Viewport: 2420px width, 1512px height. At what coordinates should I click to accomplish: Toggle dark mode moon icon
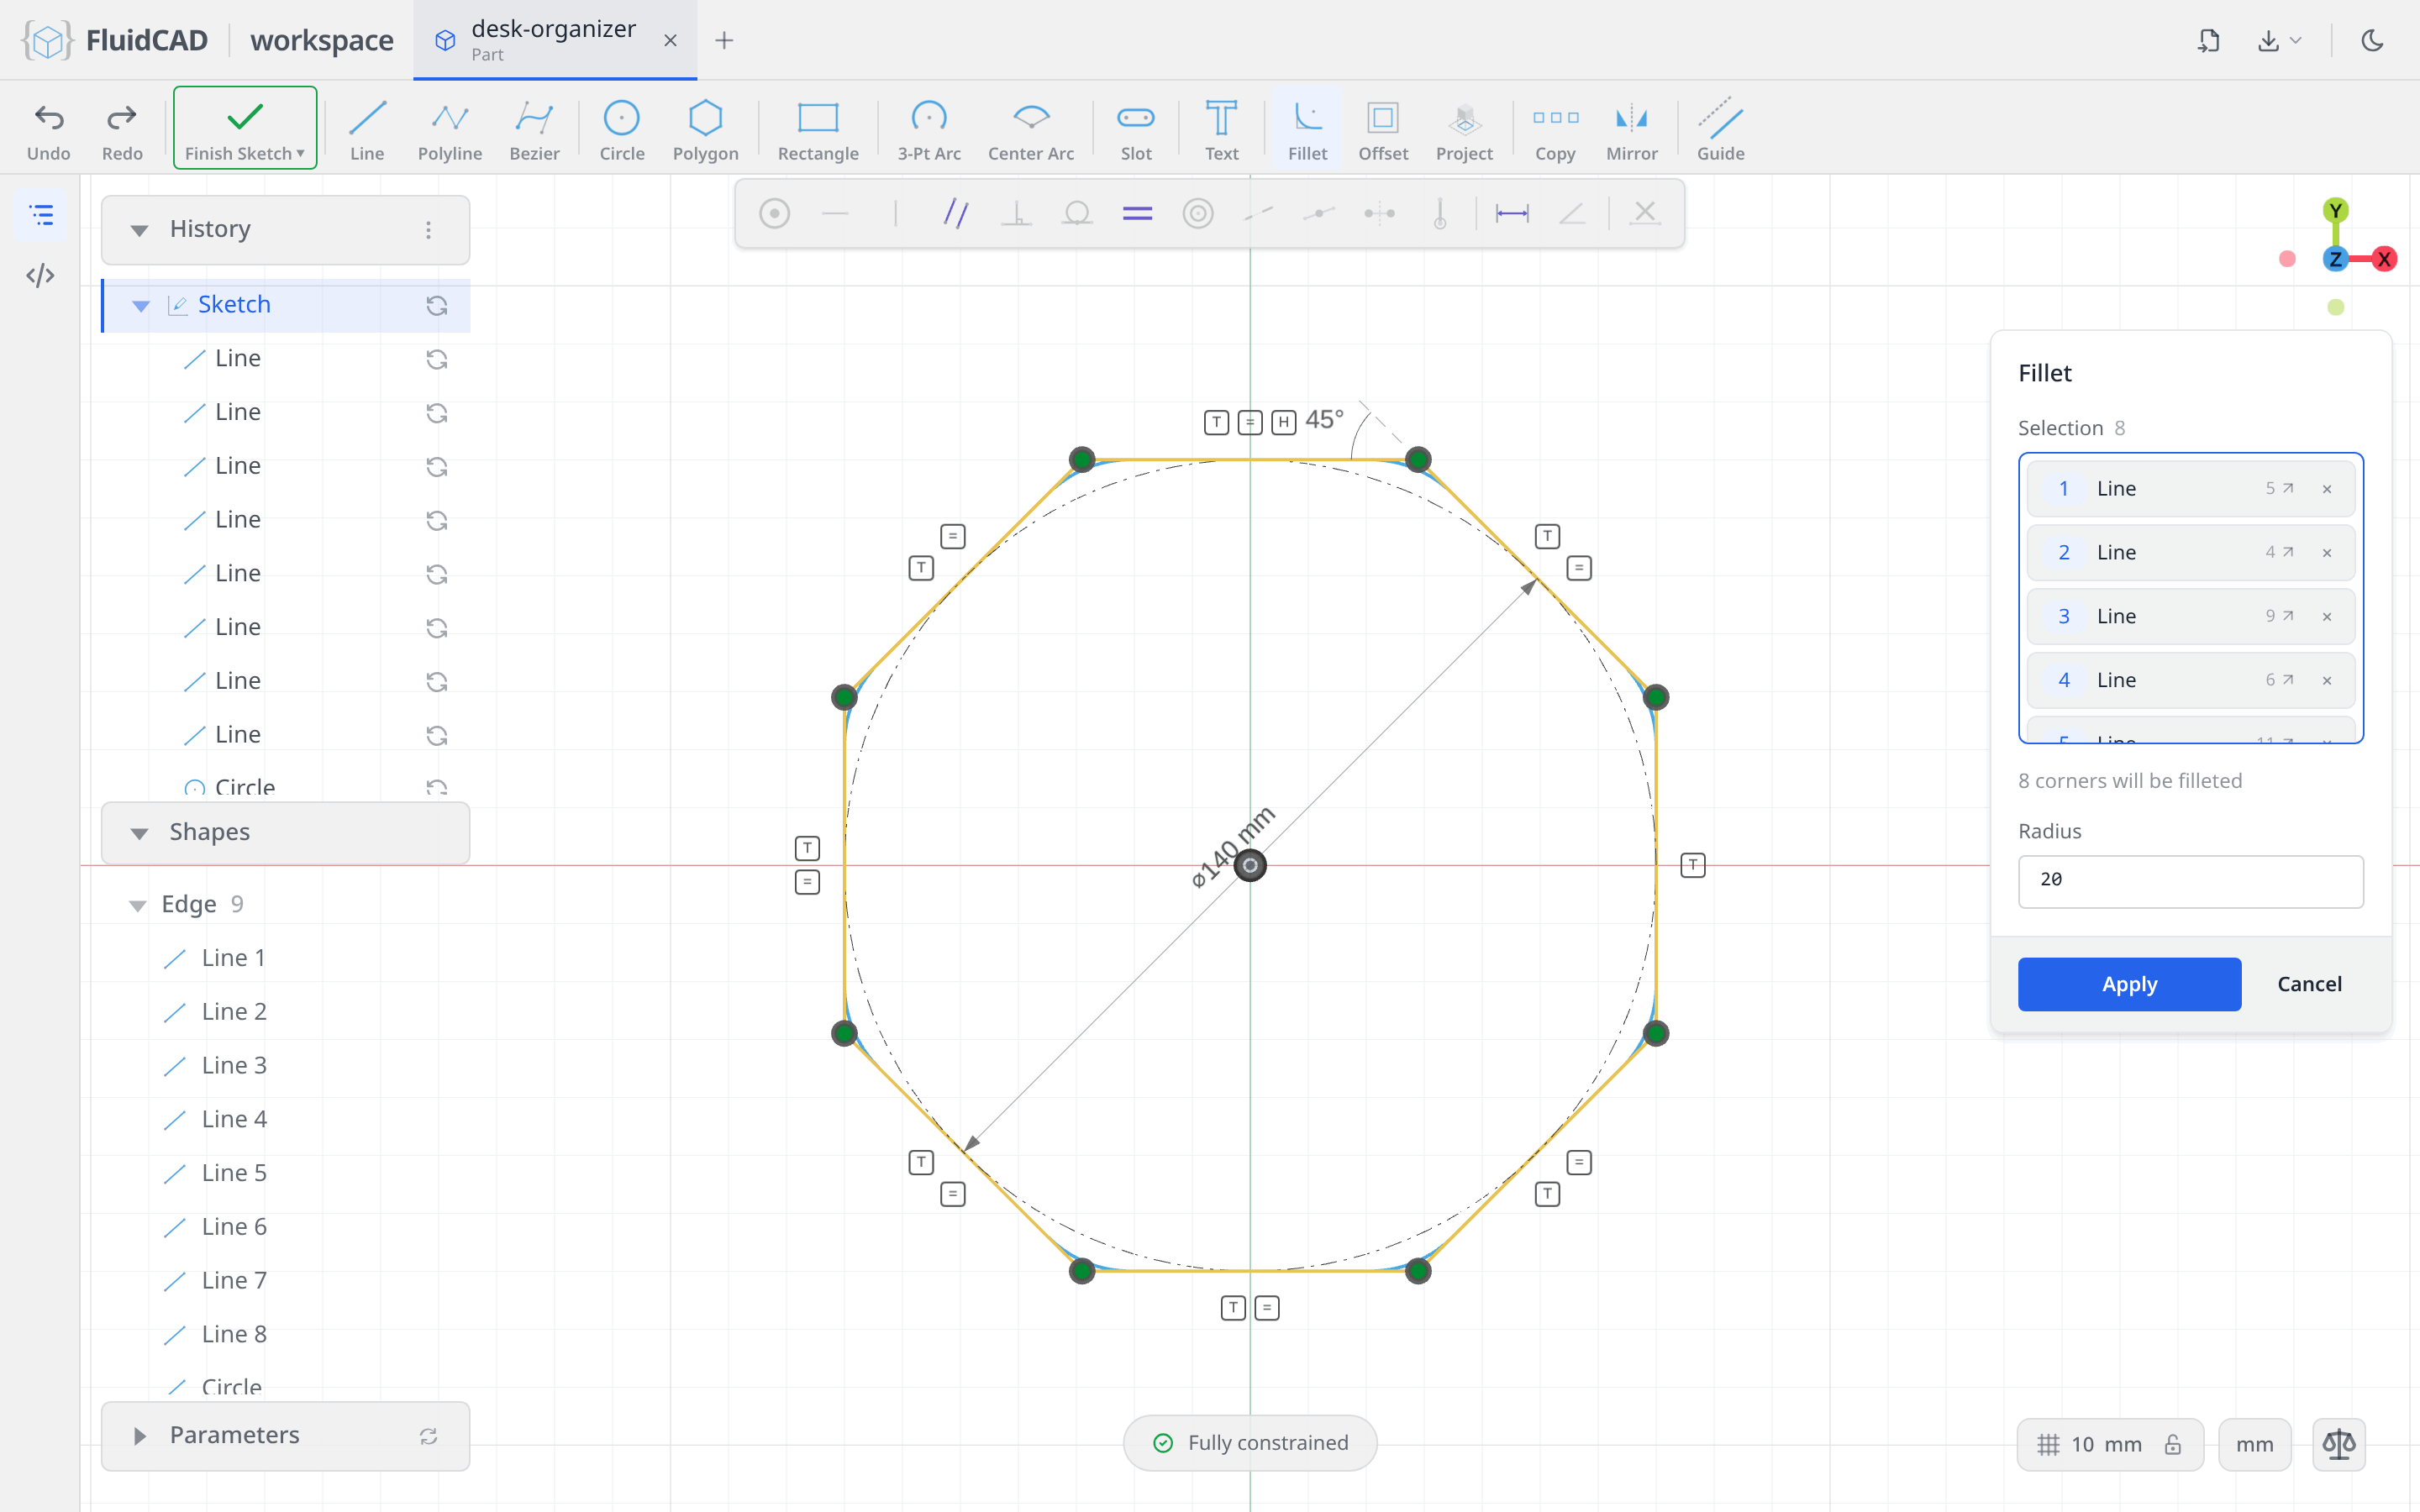click(2372, 40)
